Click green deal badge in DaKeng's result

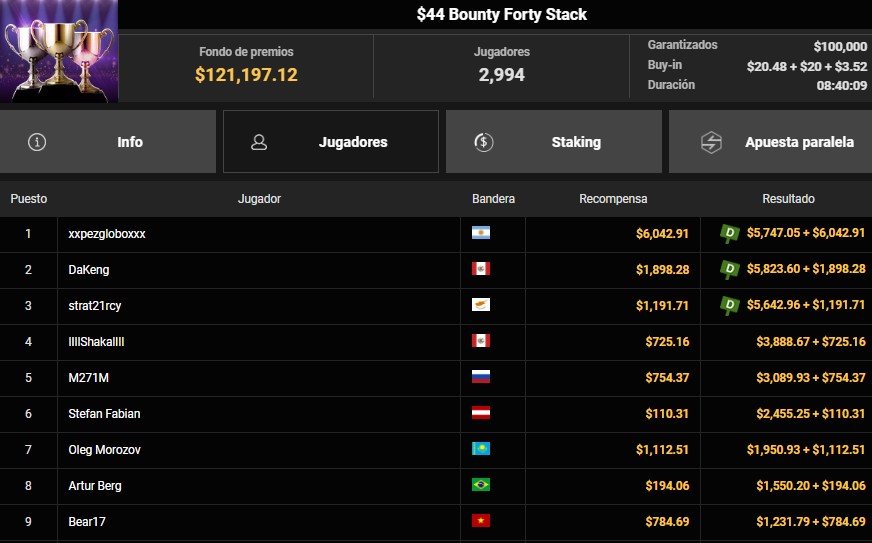730,269
